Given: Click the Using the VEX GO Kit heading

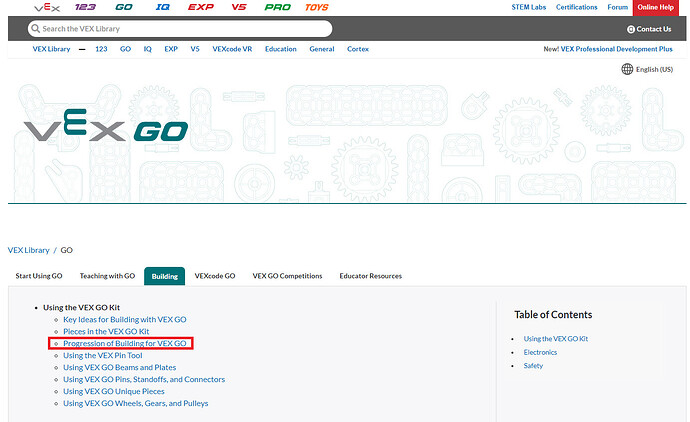Looking at the screenshot, I should click(81, 308).
